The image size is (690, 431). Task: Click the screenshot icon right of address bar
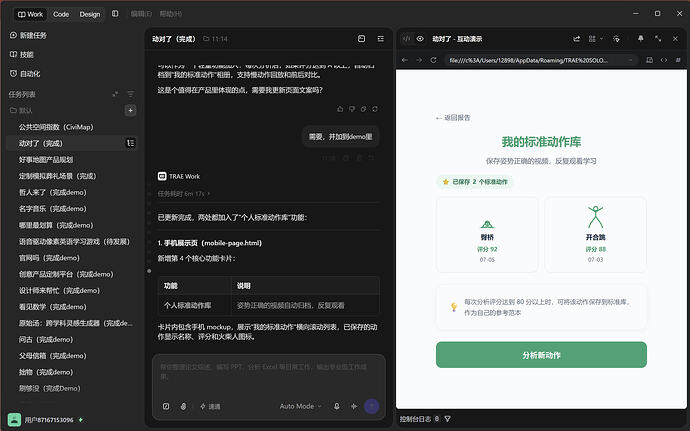(650, 60)
